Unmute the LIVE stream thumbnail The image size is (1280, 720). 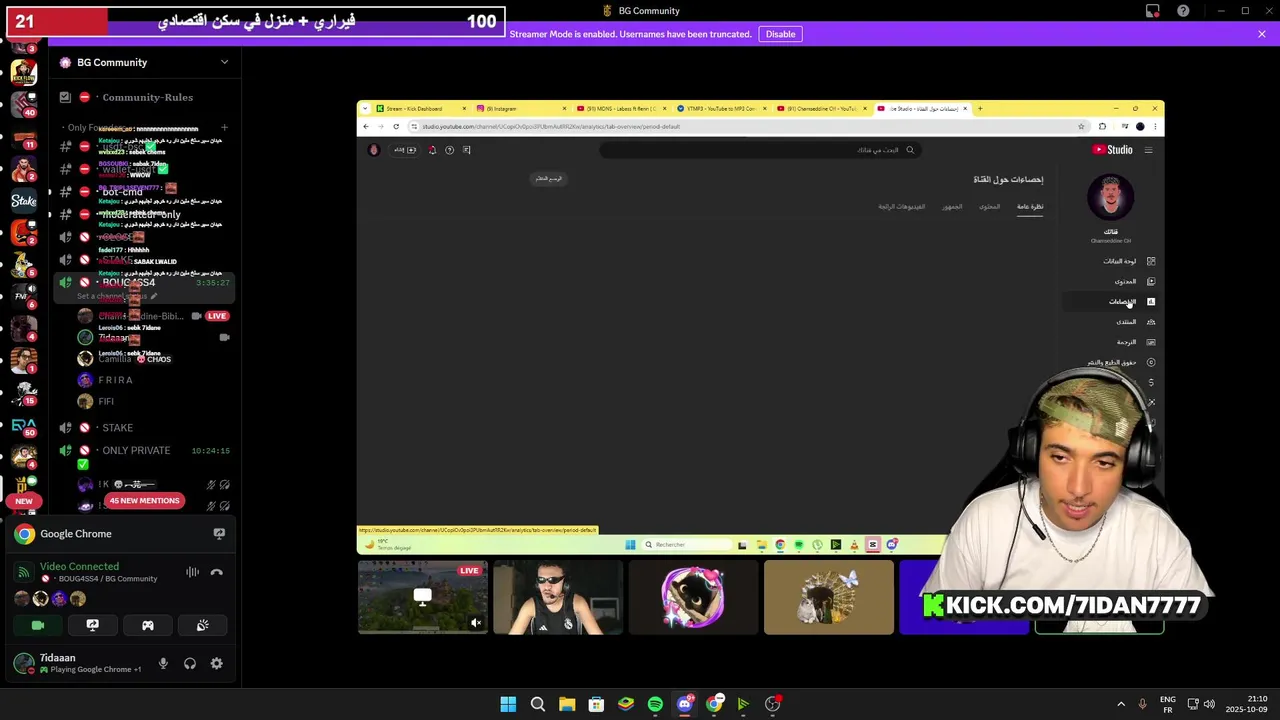476,623
